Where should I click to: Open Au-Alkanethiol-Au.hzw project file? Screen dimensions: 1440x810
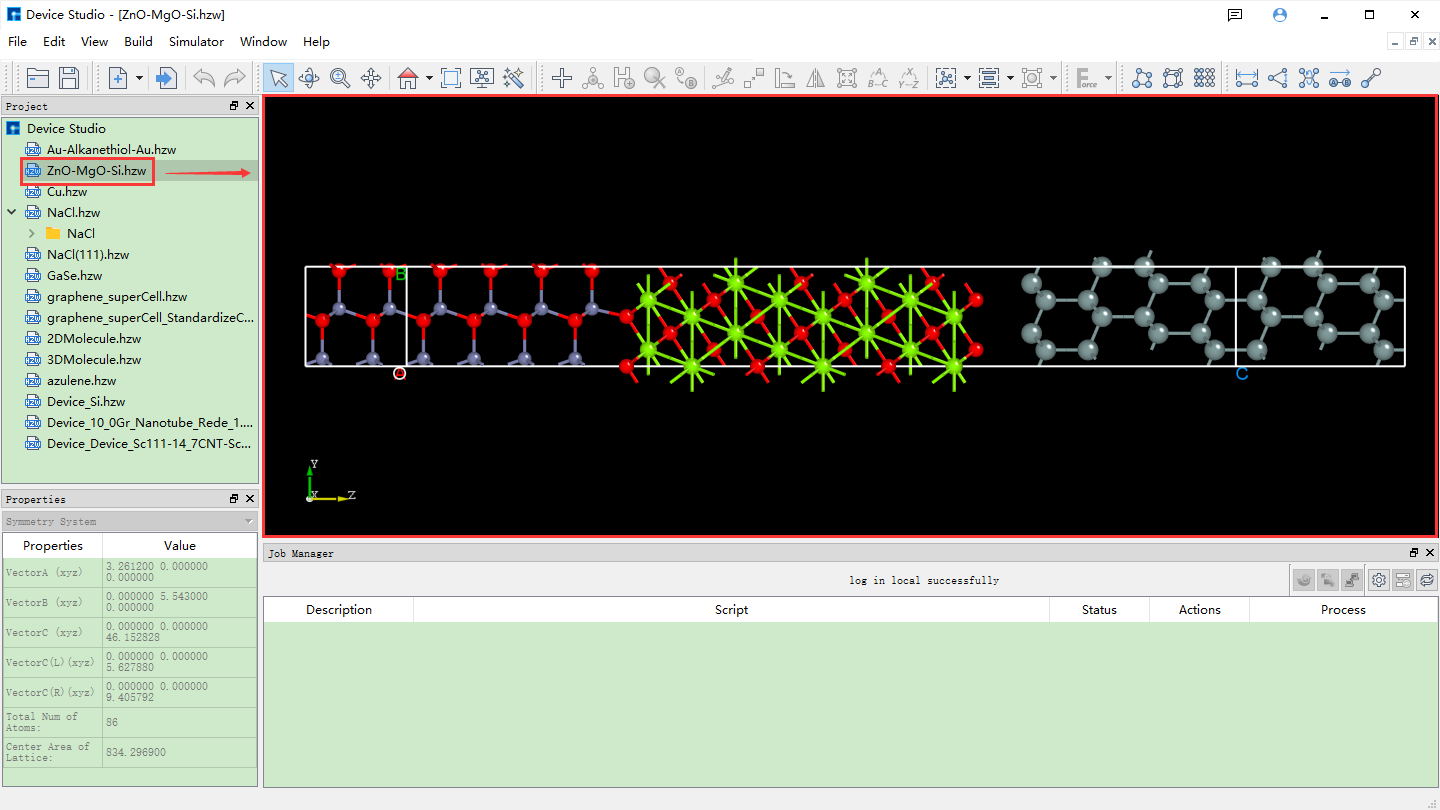(111, 150)
